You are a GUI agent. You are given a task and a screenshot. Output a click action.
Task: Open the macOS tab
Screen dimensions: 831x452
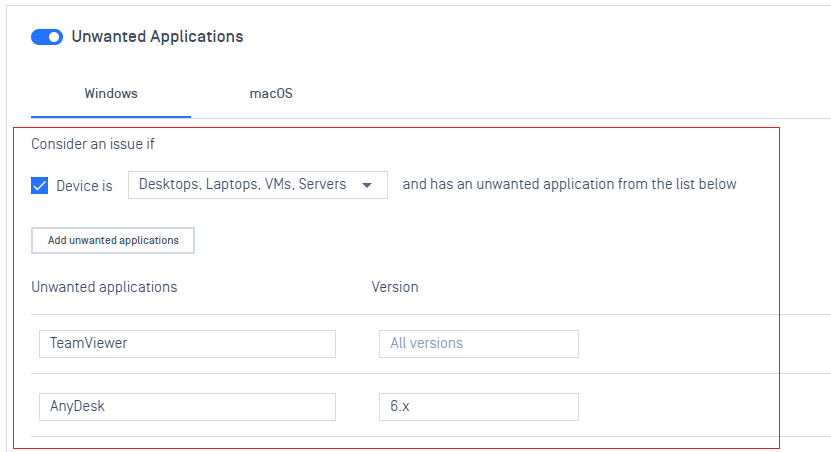click(271, 93)
